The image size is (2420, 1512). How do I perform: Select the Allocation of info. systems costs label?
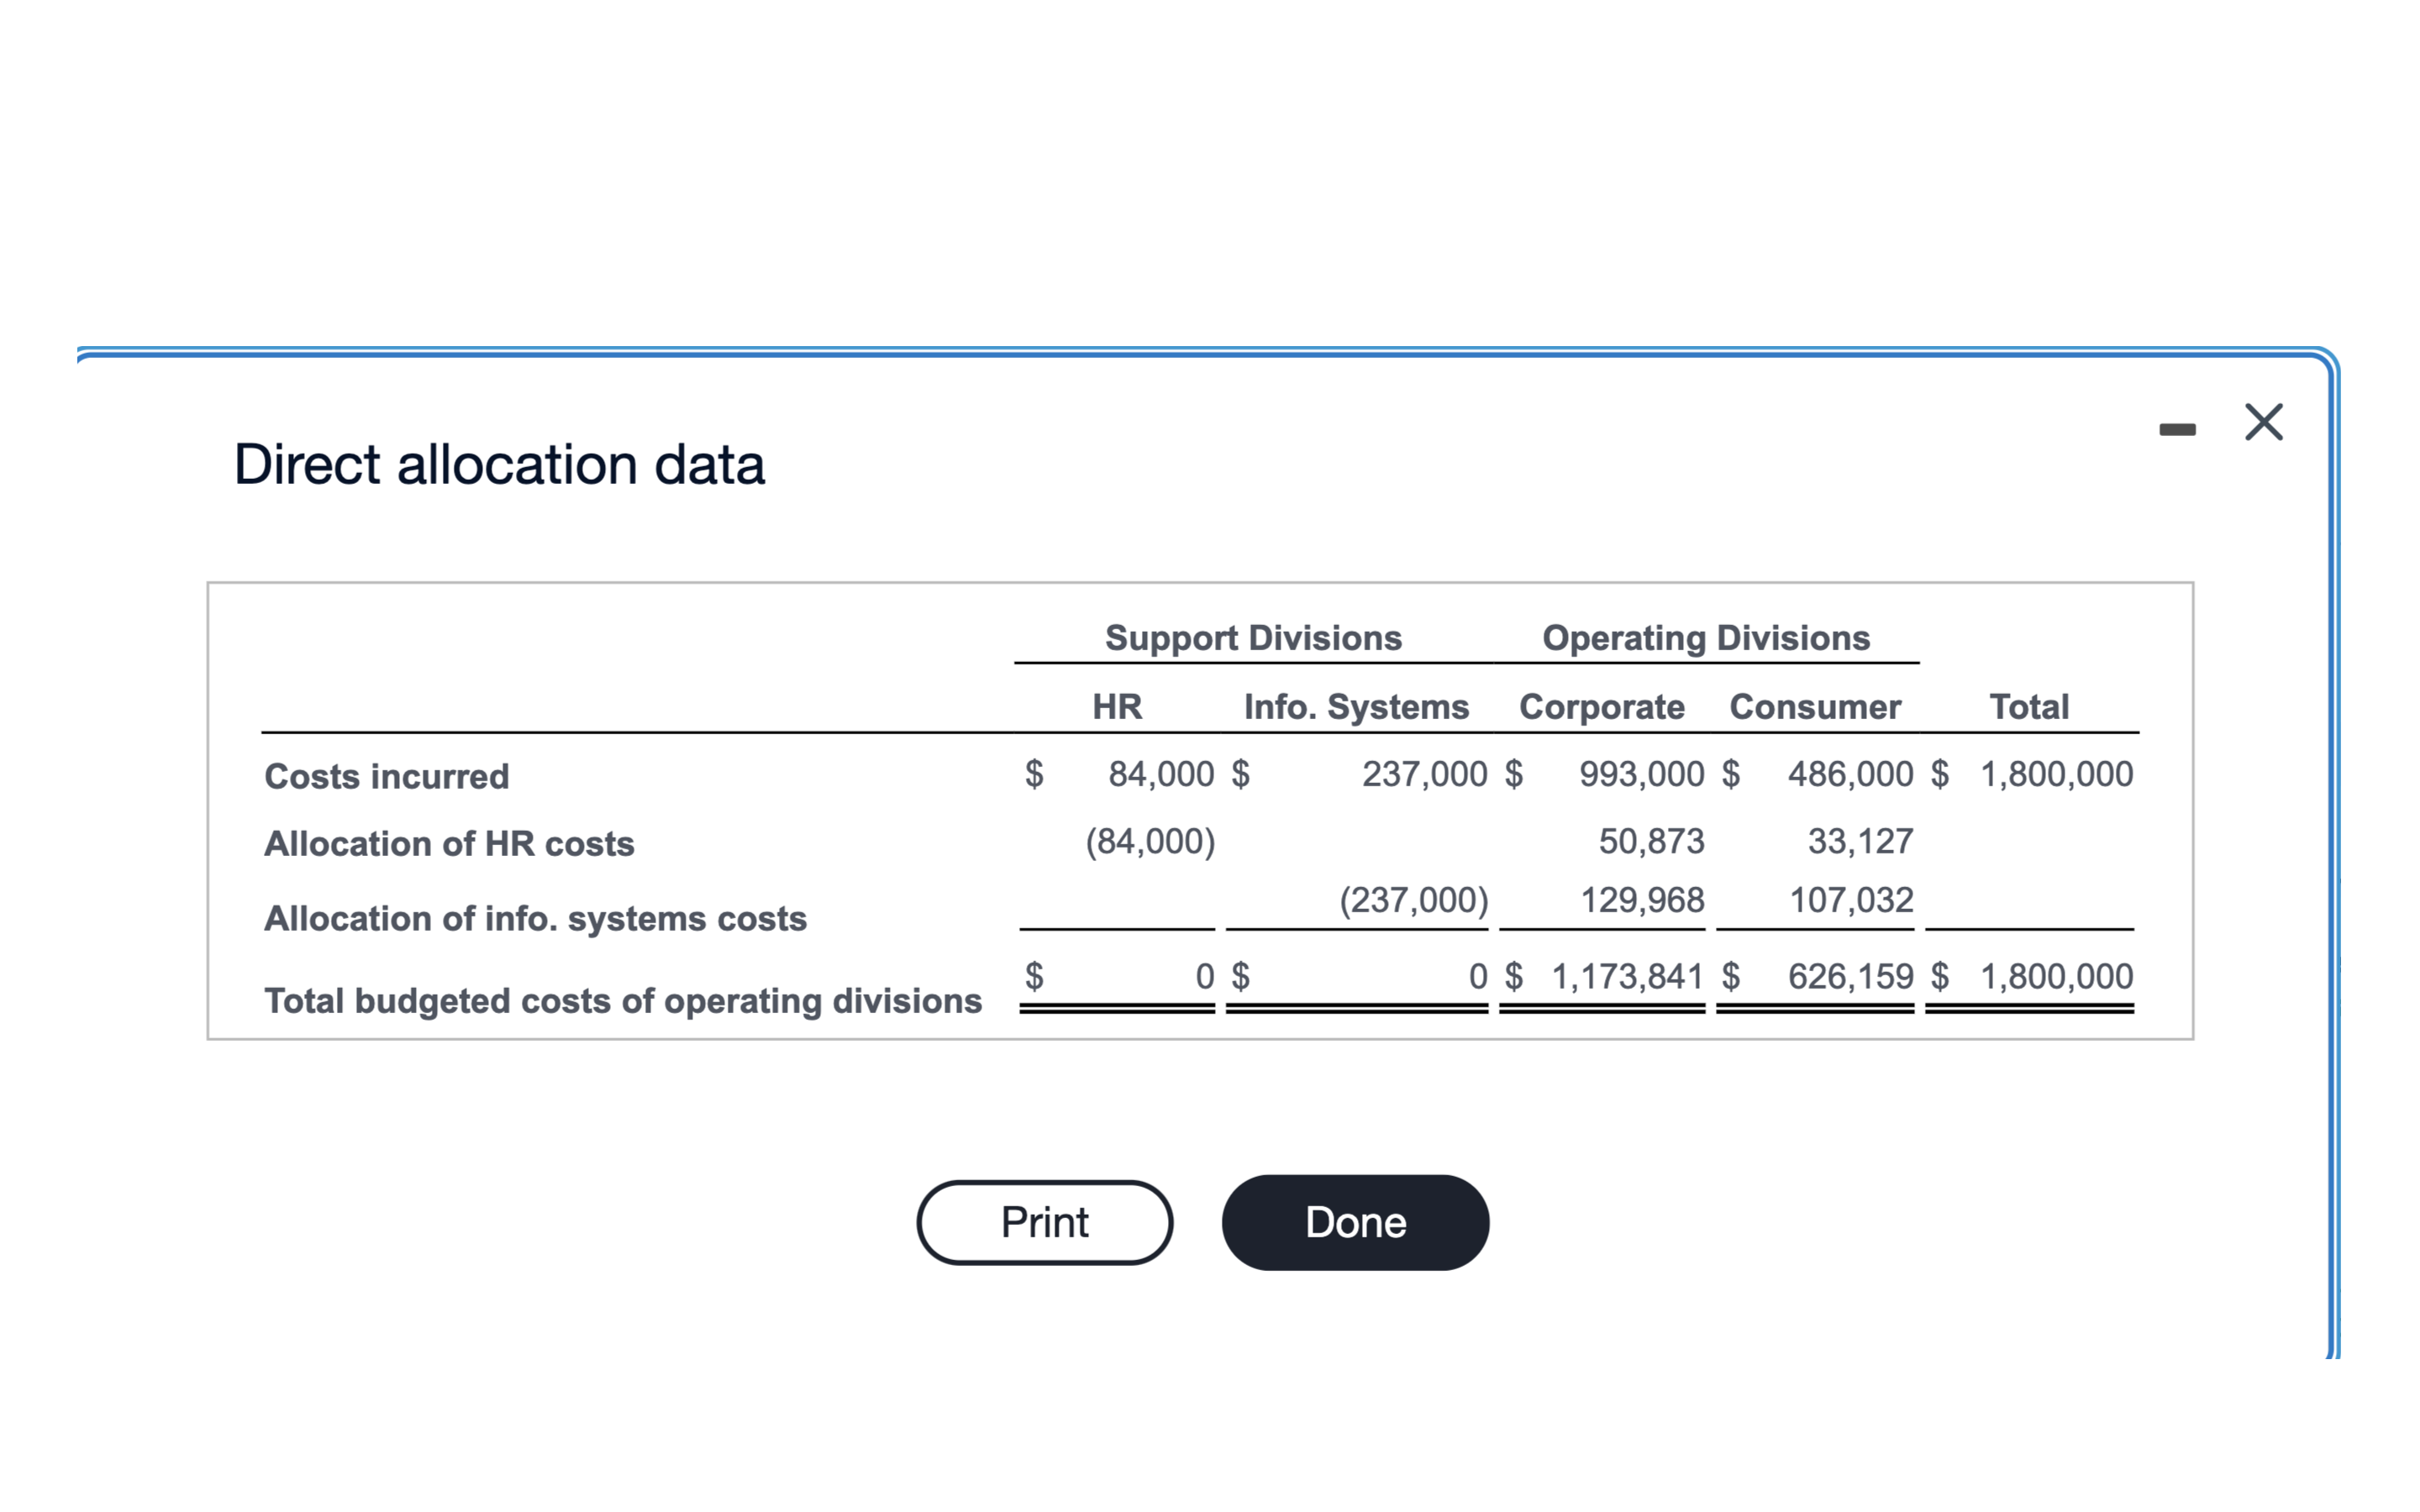click(534, 918)
